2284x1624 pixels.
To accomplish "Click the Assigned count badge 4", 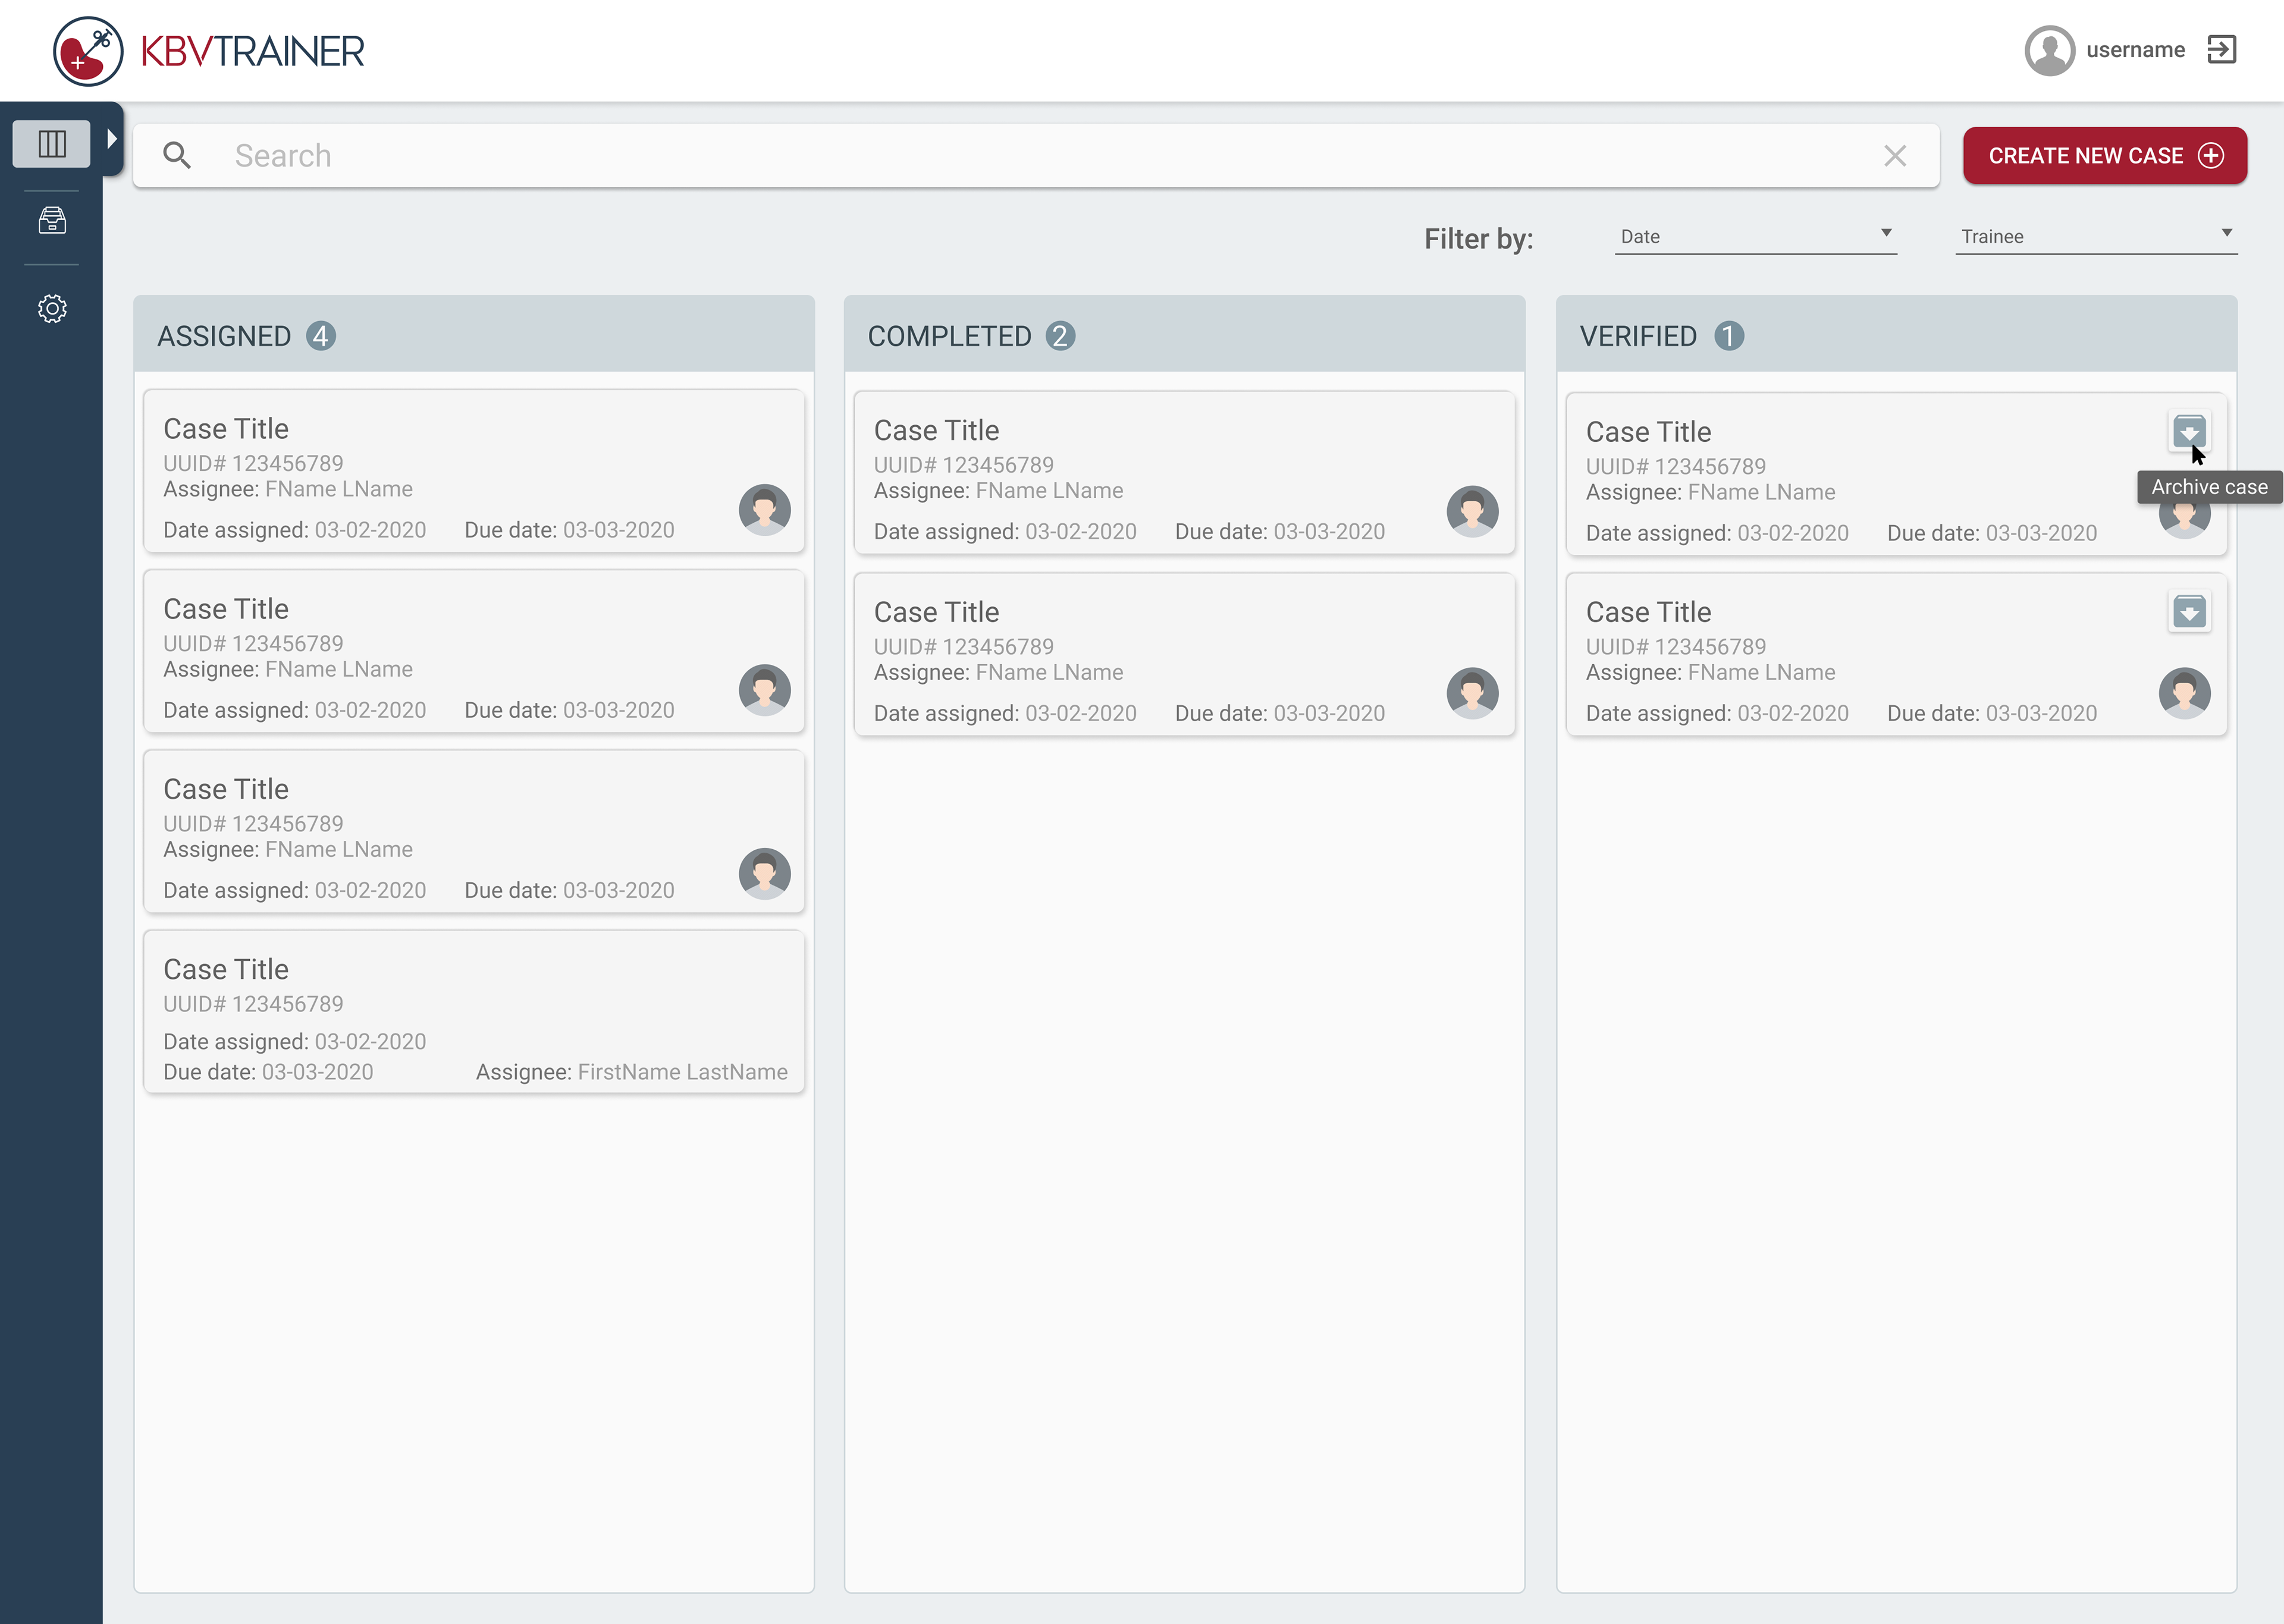I will (x=321, y=336).
